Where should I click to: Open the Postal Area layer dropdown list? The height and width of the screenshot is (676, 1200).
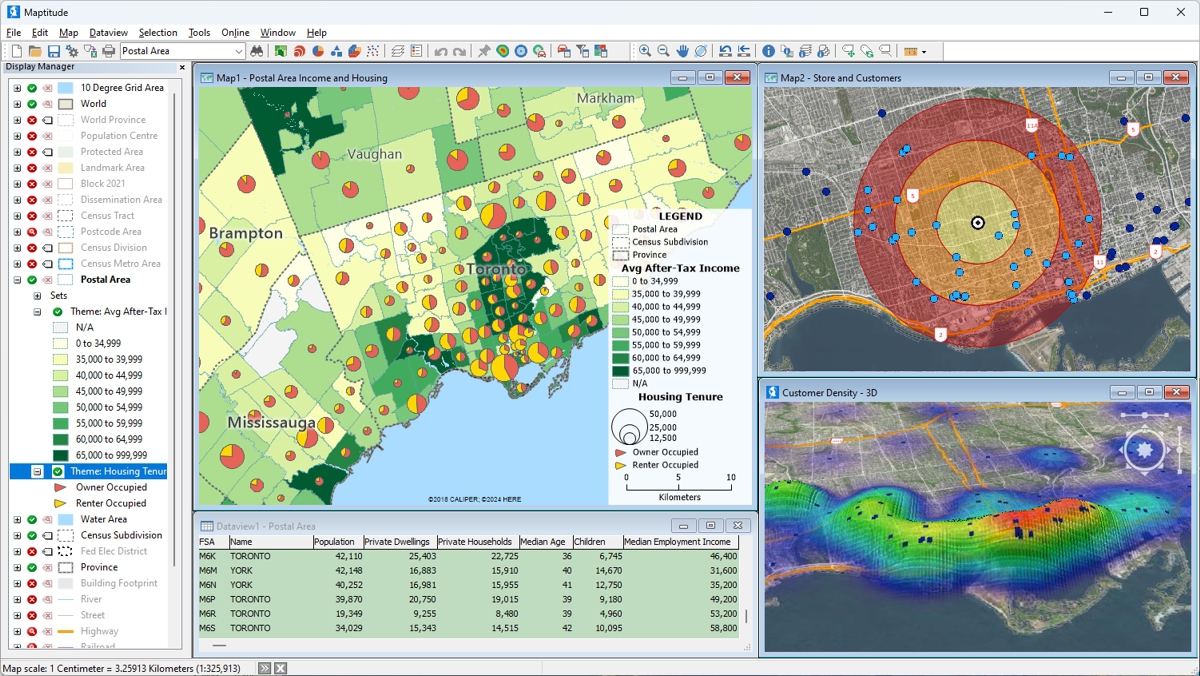point(239,50)
